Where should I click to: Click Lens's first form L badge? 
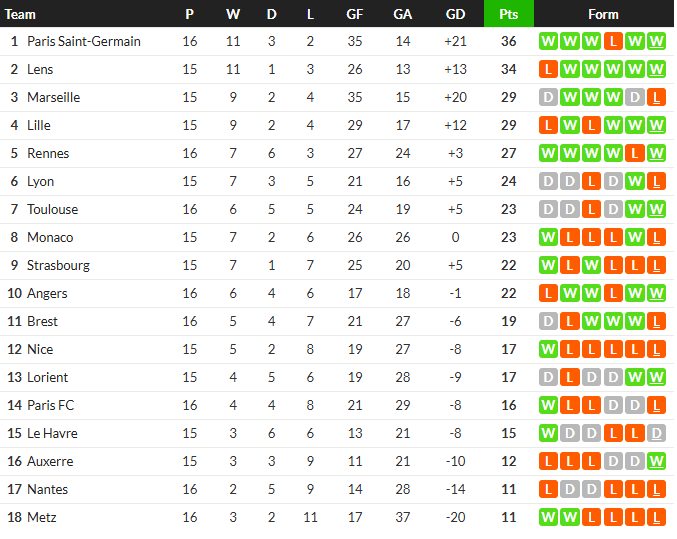548,70
